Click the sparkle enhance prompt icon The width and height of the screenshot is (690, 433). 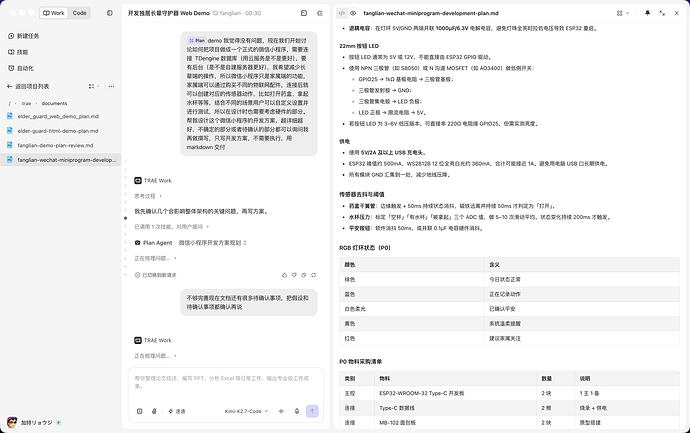pyautogui.click(x=281, y=411)
